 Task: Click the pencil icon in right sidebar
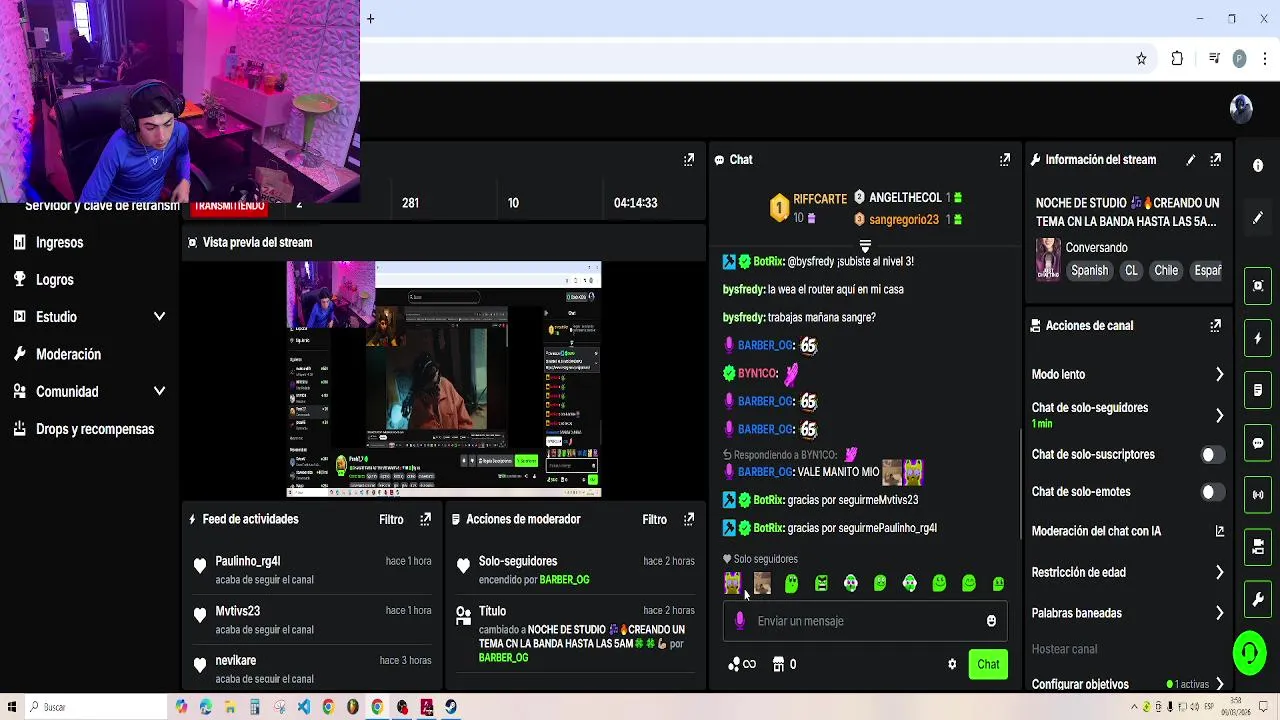[1258, 218]
